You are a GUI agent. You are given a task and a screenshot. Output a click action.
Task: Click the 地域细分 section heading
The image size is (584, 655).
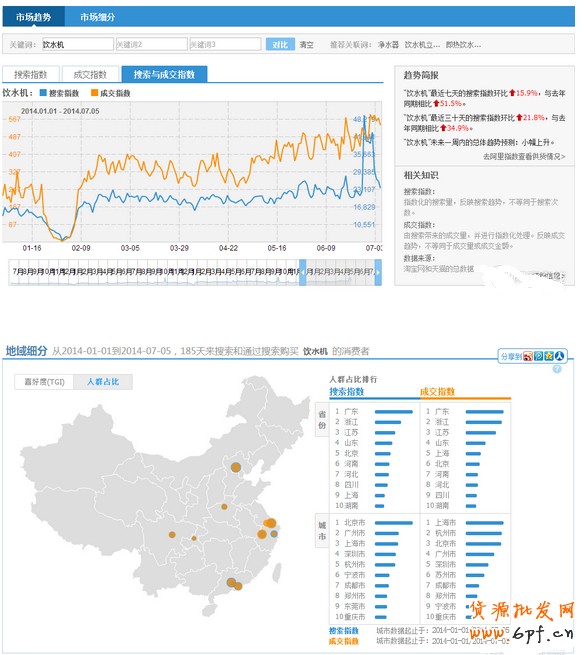click(26, 351)
